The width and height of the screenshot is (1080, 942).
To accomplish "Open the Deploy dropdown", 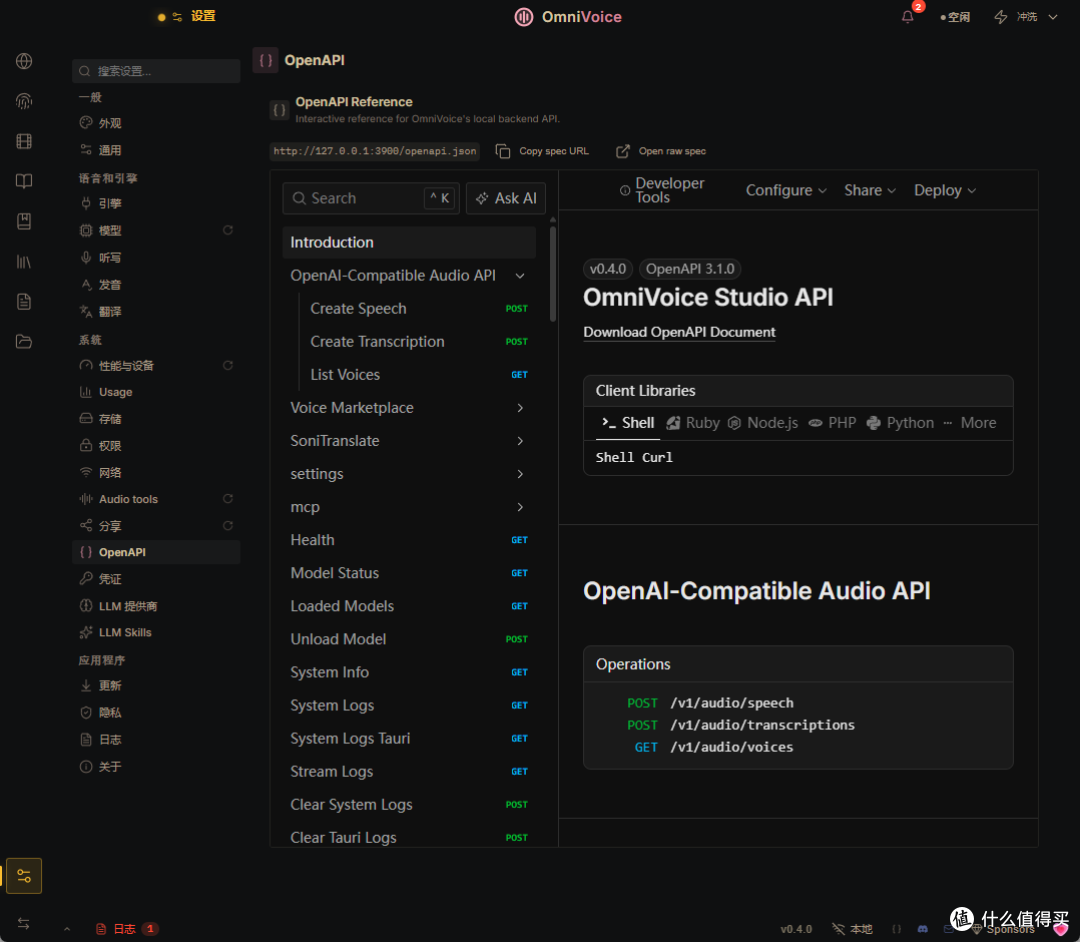I will (x=945, y=190).
